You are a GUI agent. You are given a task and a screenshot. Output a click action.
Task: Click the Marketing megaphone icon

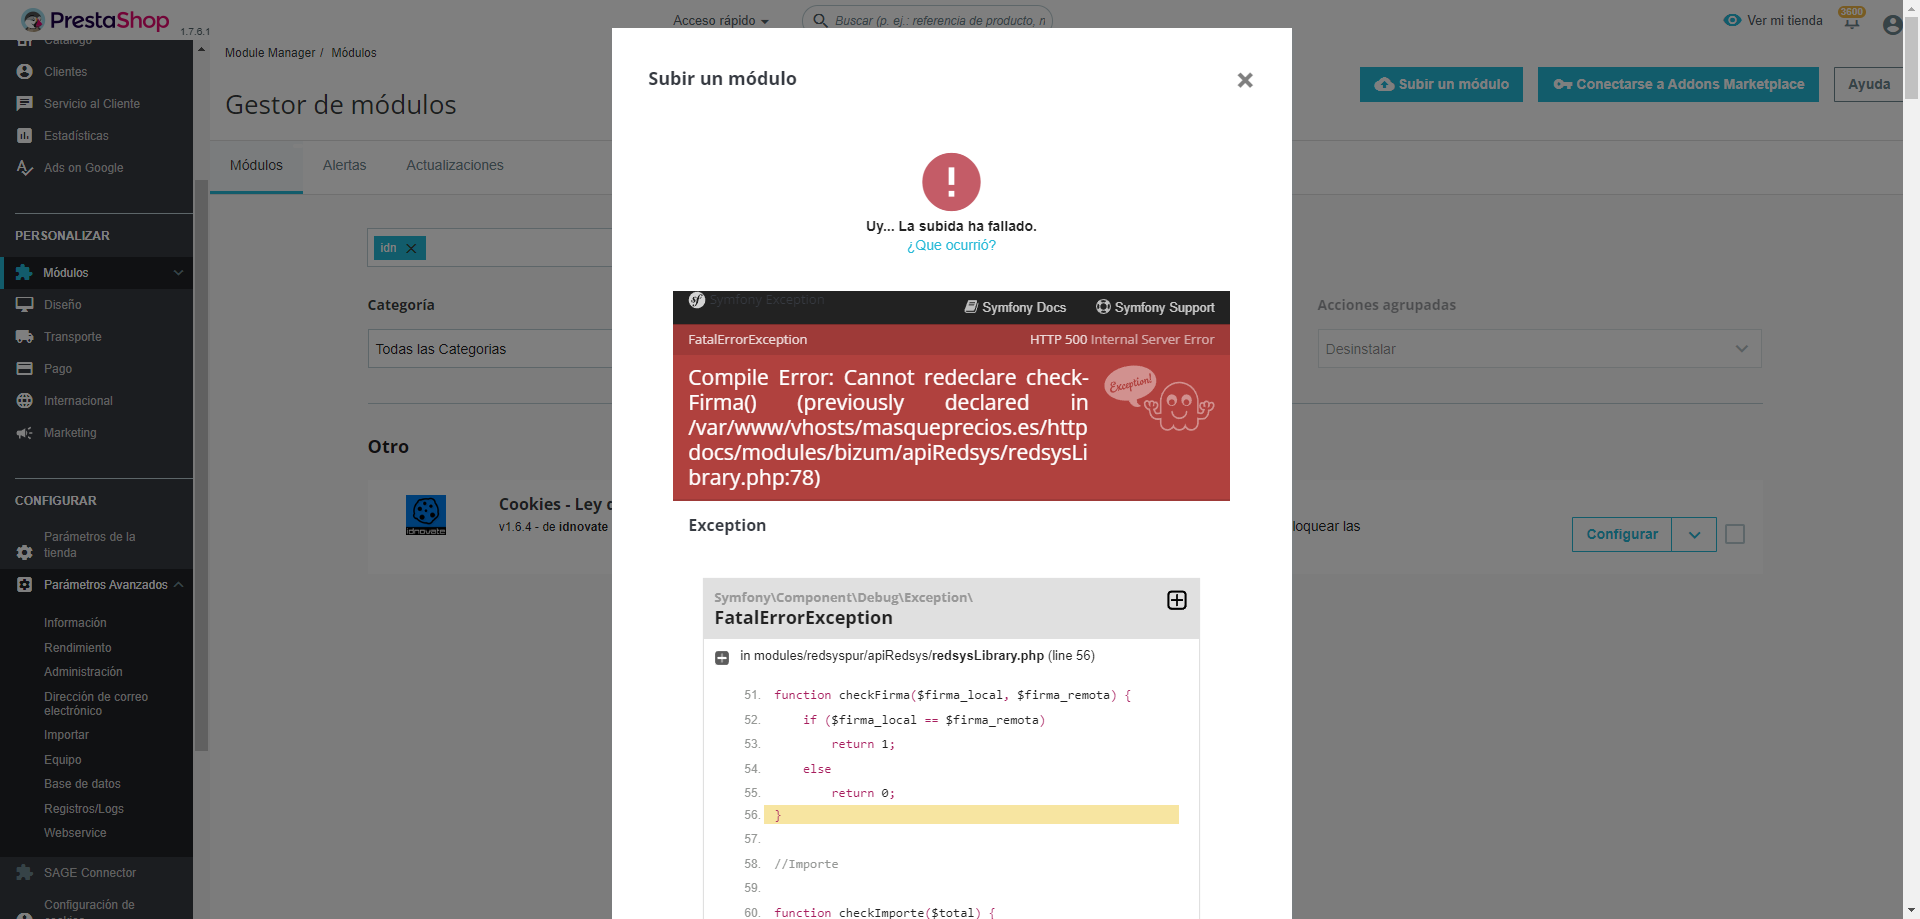25,433
